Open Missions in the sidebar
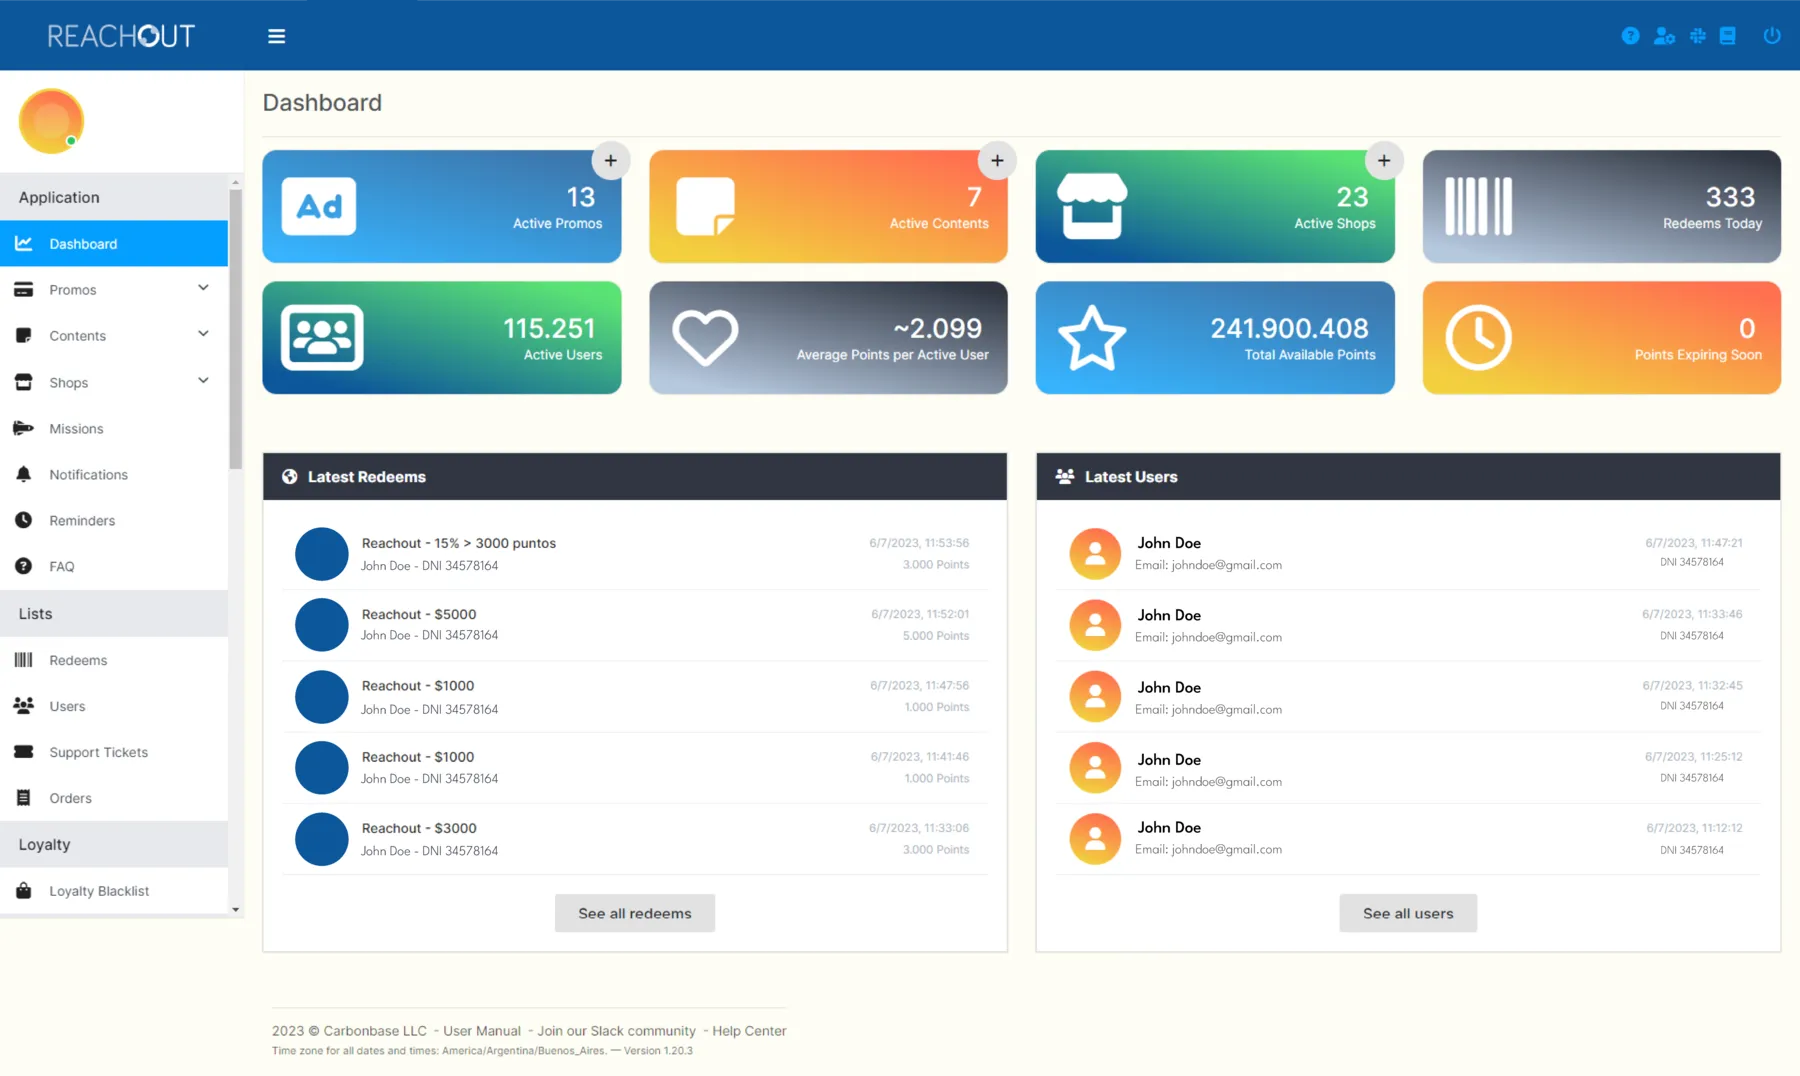The width and height of the screenshot is (1800, 1076). tap(114, 428)
